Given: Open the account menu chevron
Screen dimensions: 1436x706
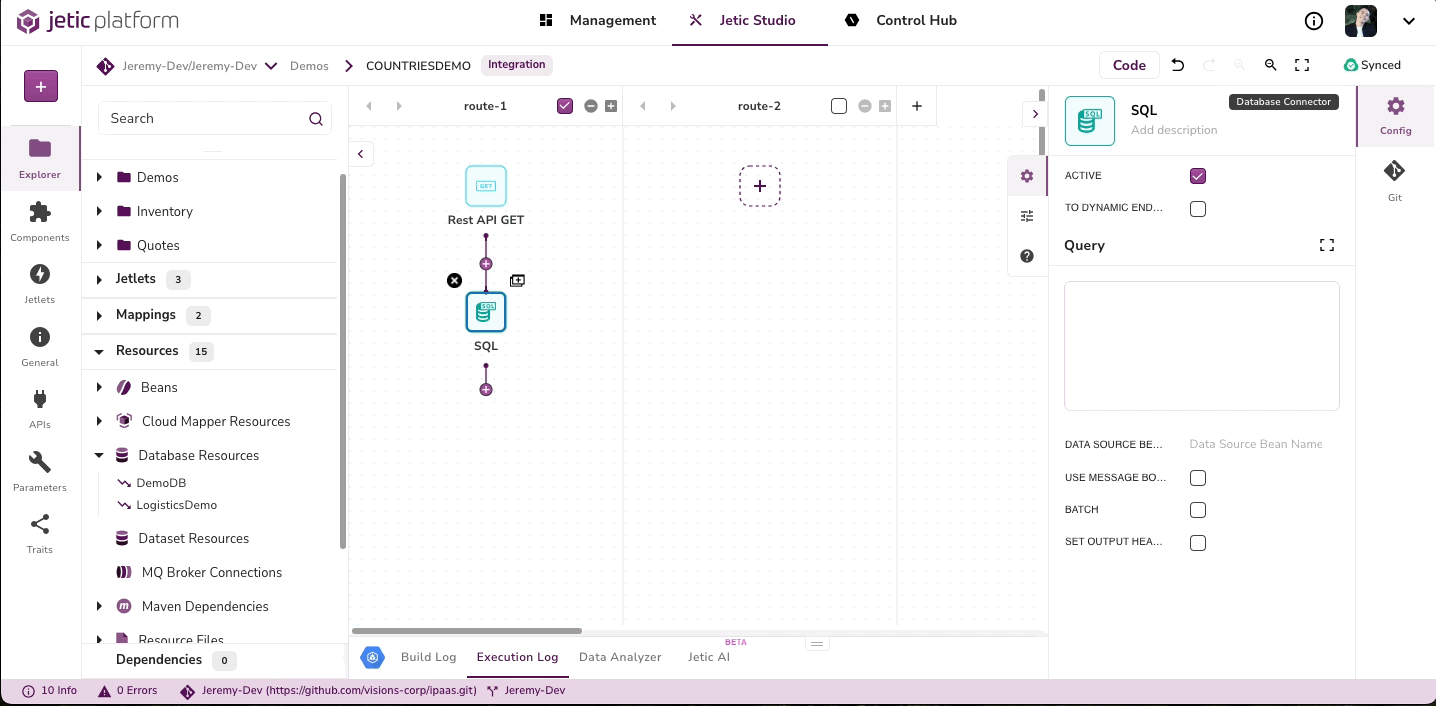Looking at the screenshot, I should point(1408,21).
